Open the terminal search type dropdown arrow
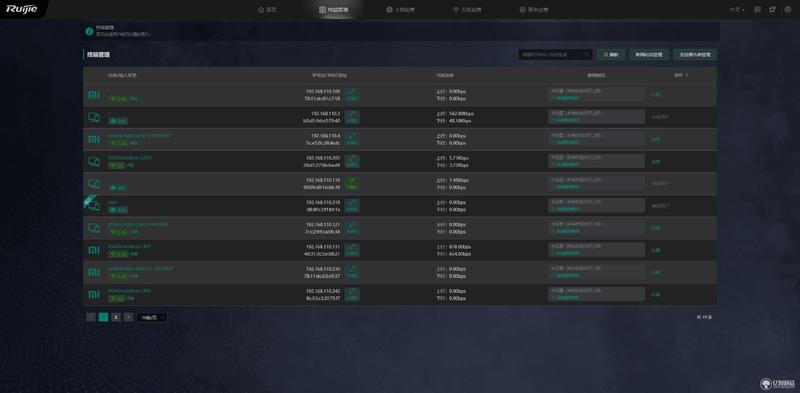This screenshot has height=393, width=800. pos(587,54)
